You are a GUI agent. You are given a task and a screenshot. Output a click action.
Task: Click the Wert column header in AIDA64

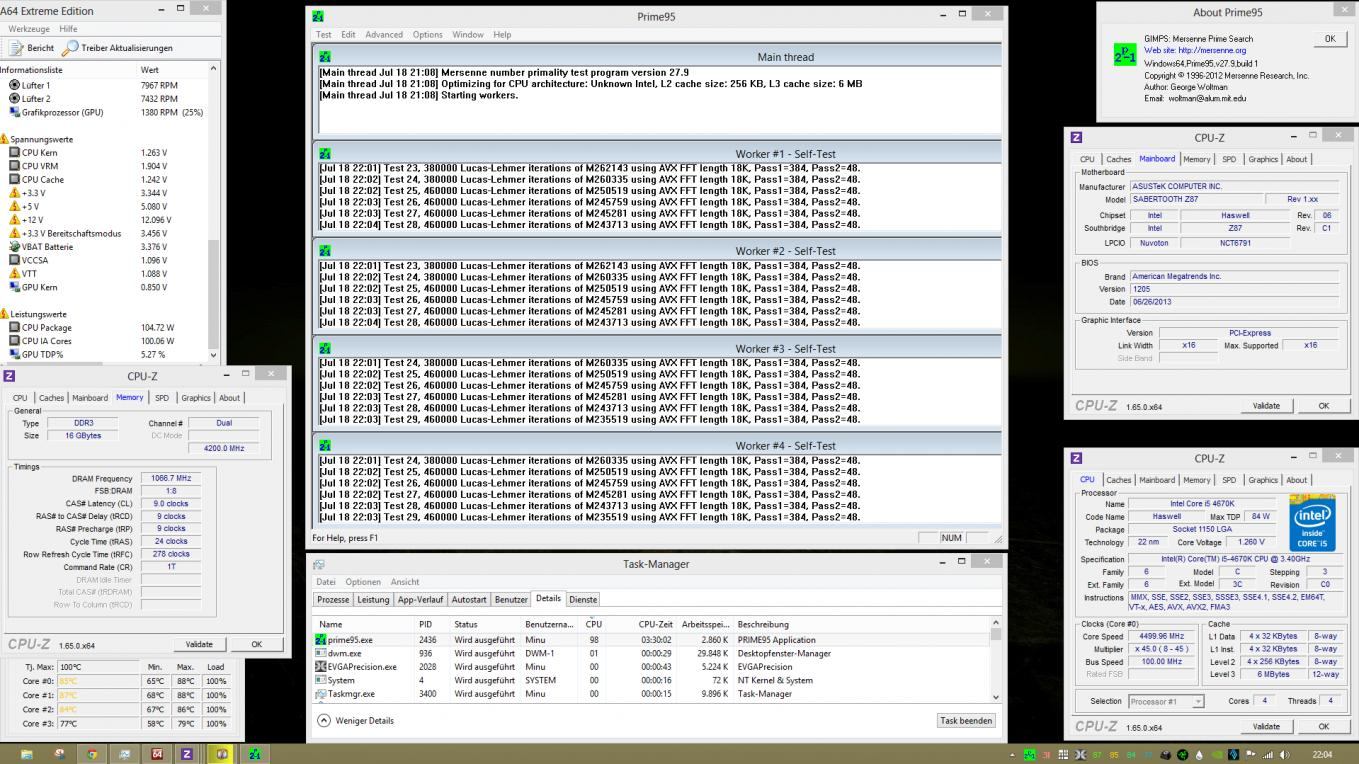(172, 70)
